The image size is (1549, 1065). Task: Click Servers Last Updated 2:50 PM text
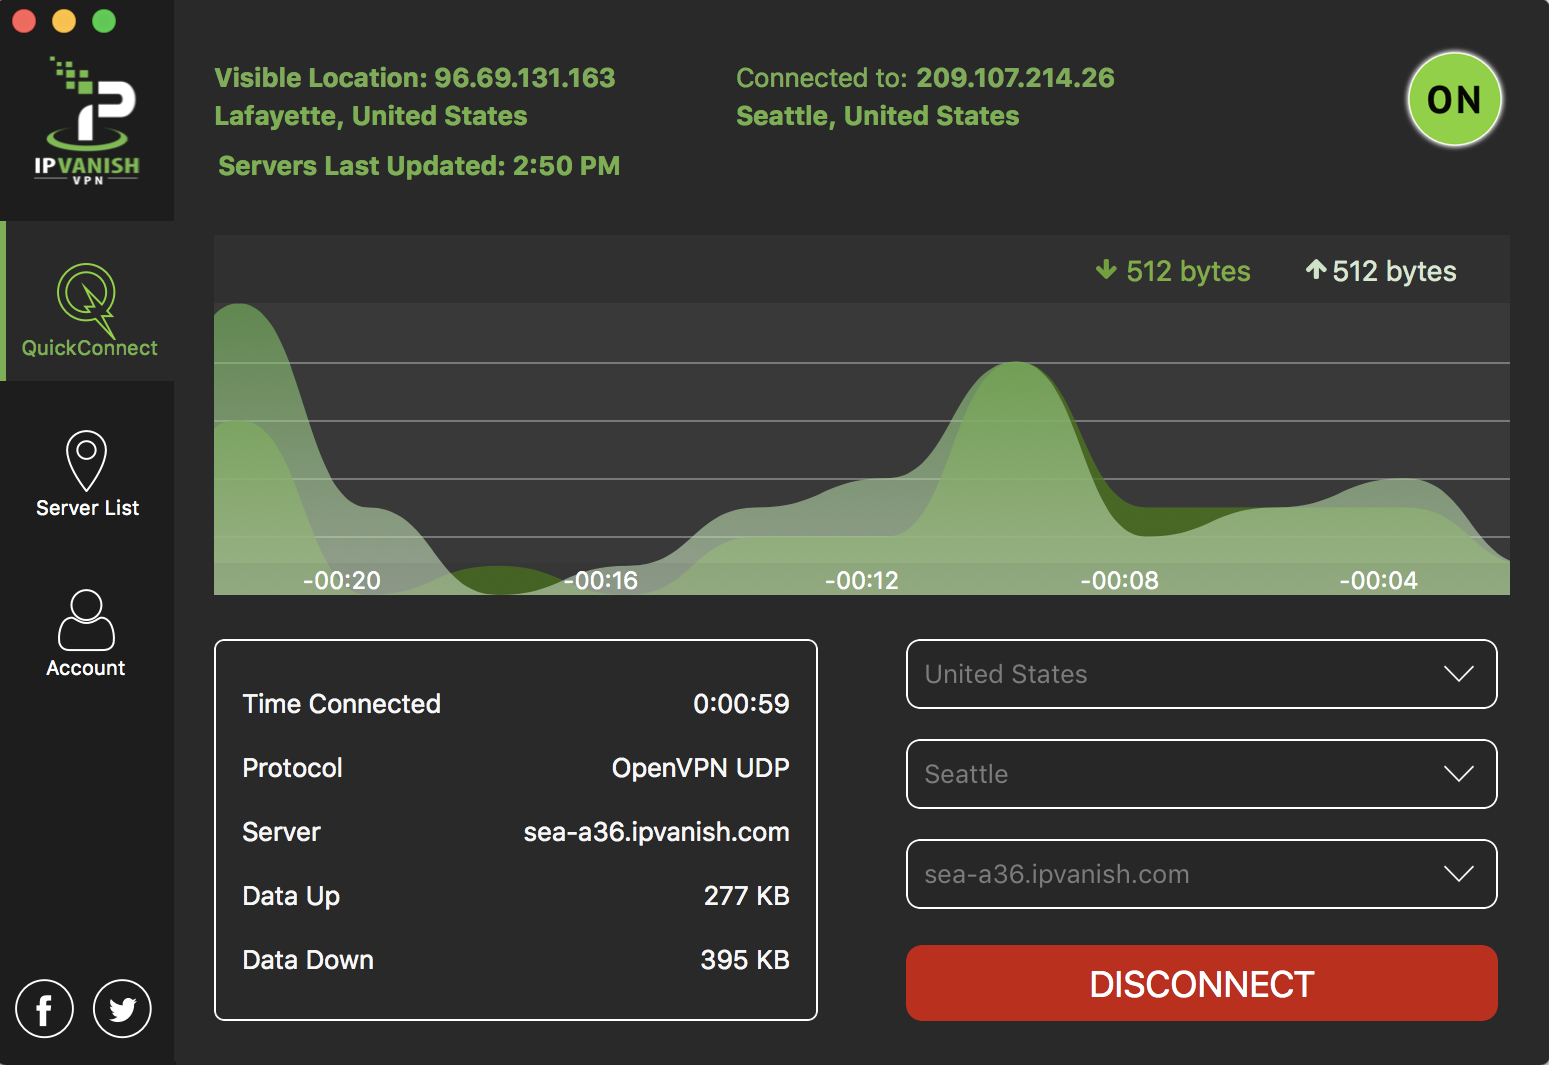tap(419, 166)
